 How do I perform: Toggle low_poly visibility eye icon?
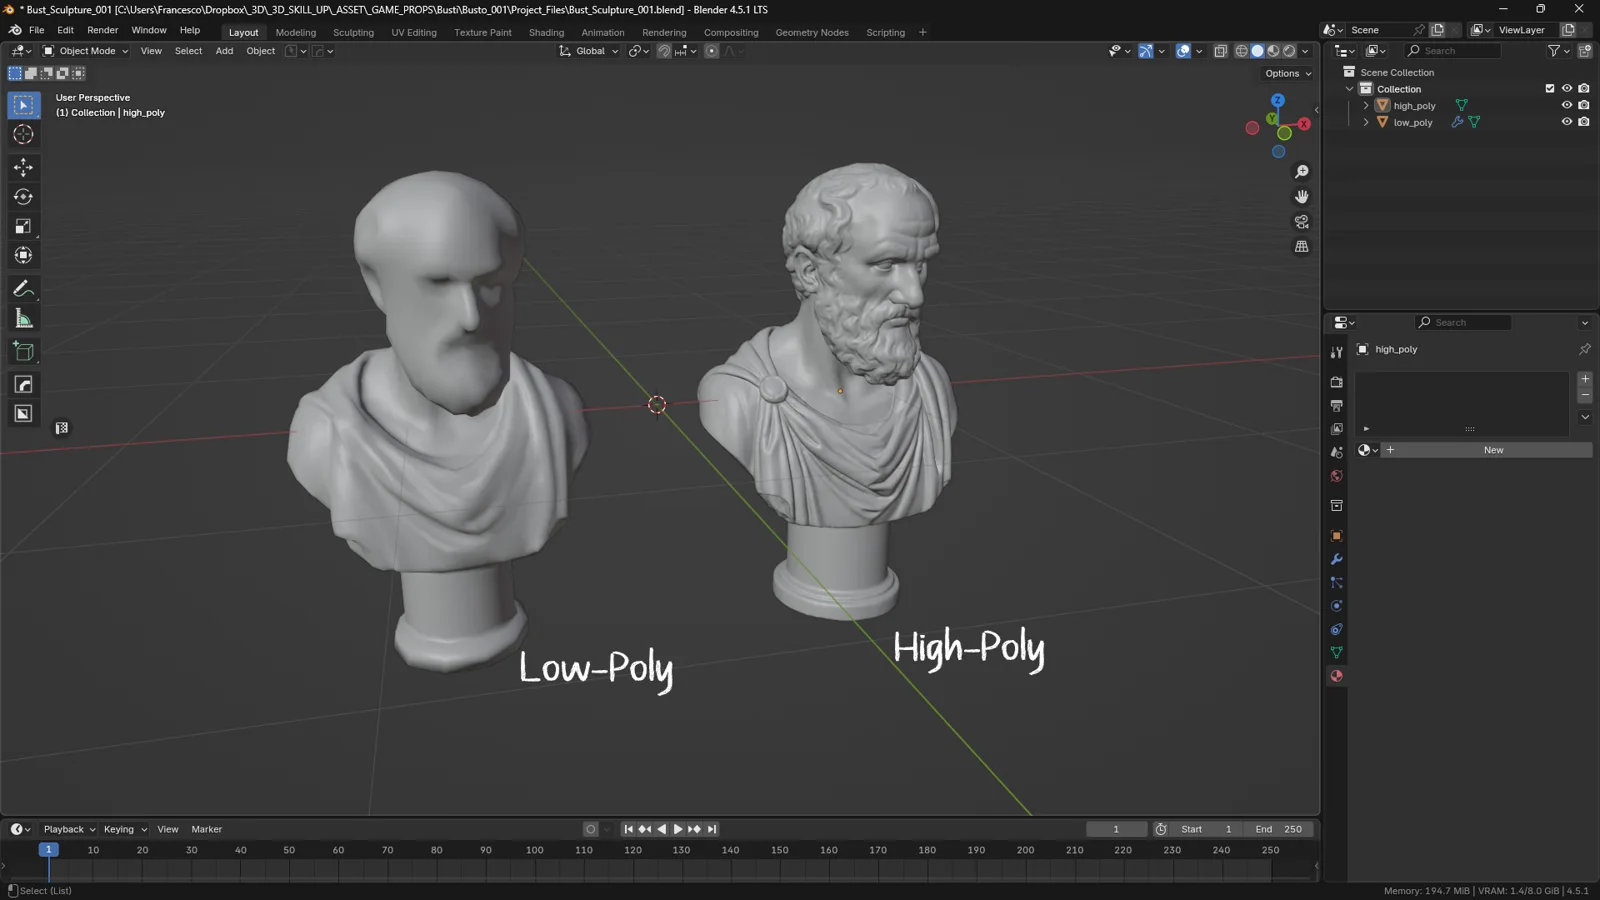click(x=1567, y=122)
